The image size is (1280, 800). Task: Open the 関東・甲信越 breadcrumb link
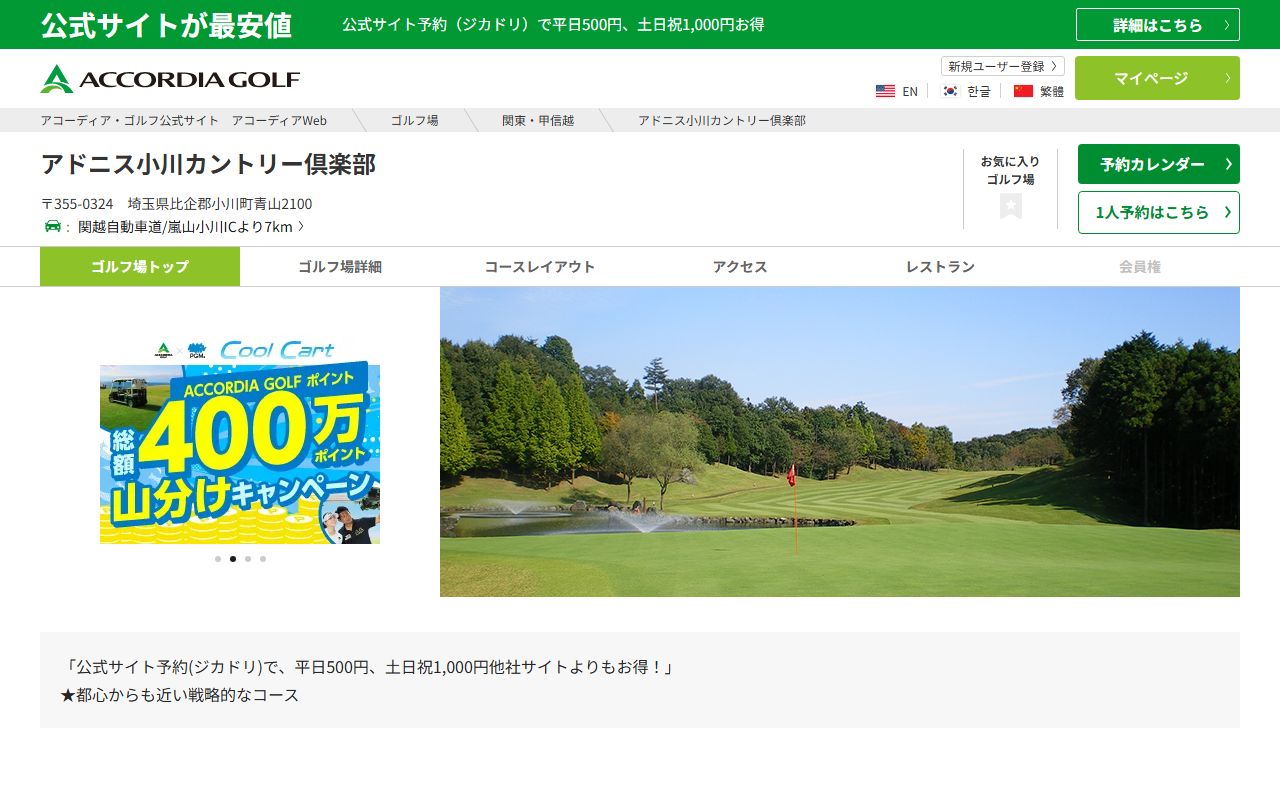click(538, 120)
